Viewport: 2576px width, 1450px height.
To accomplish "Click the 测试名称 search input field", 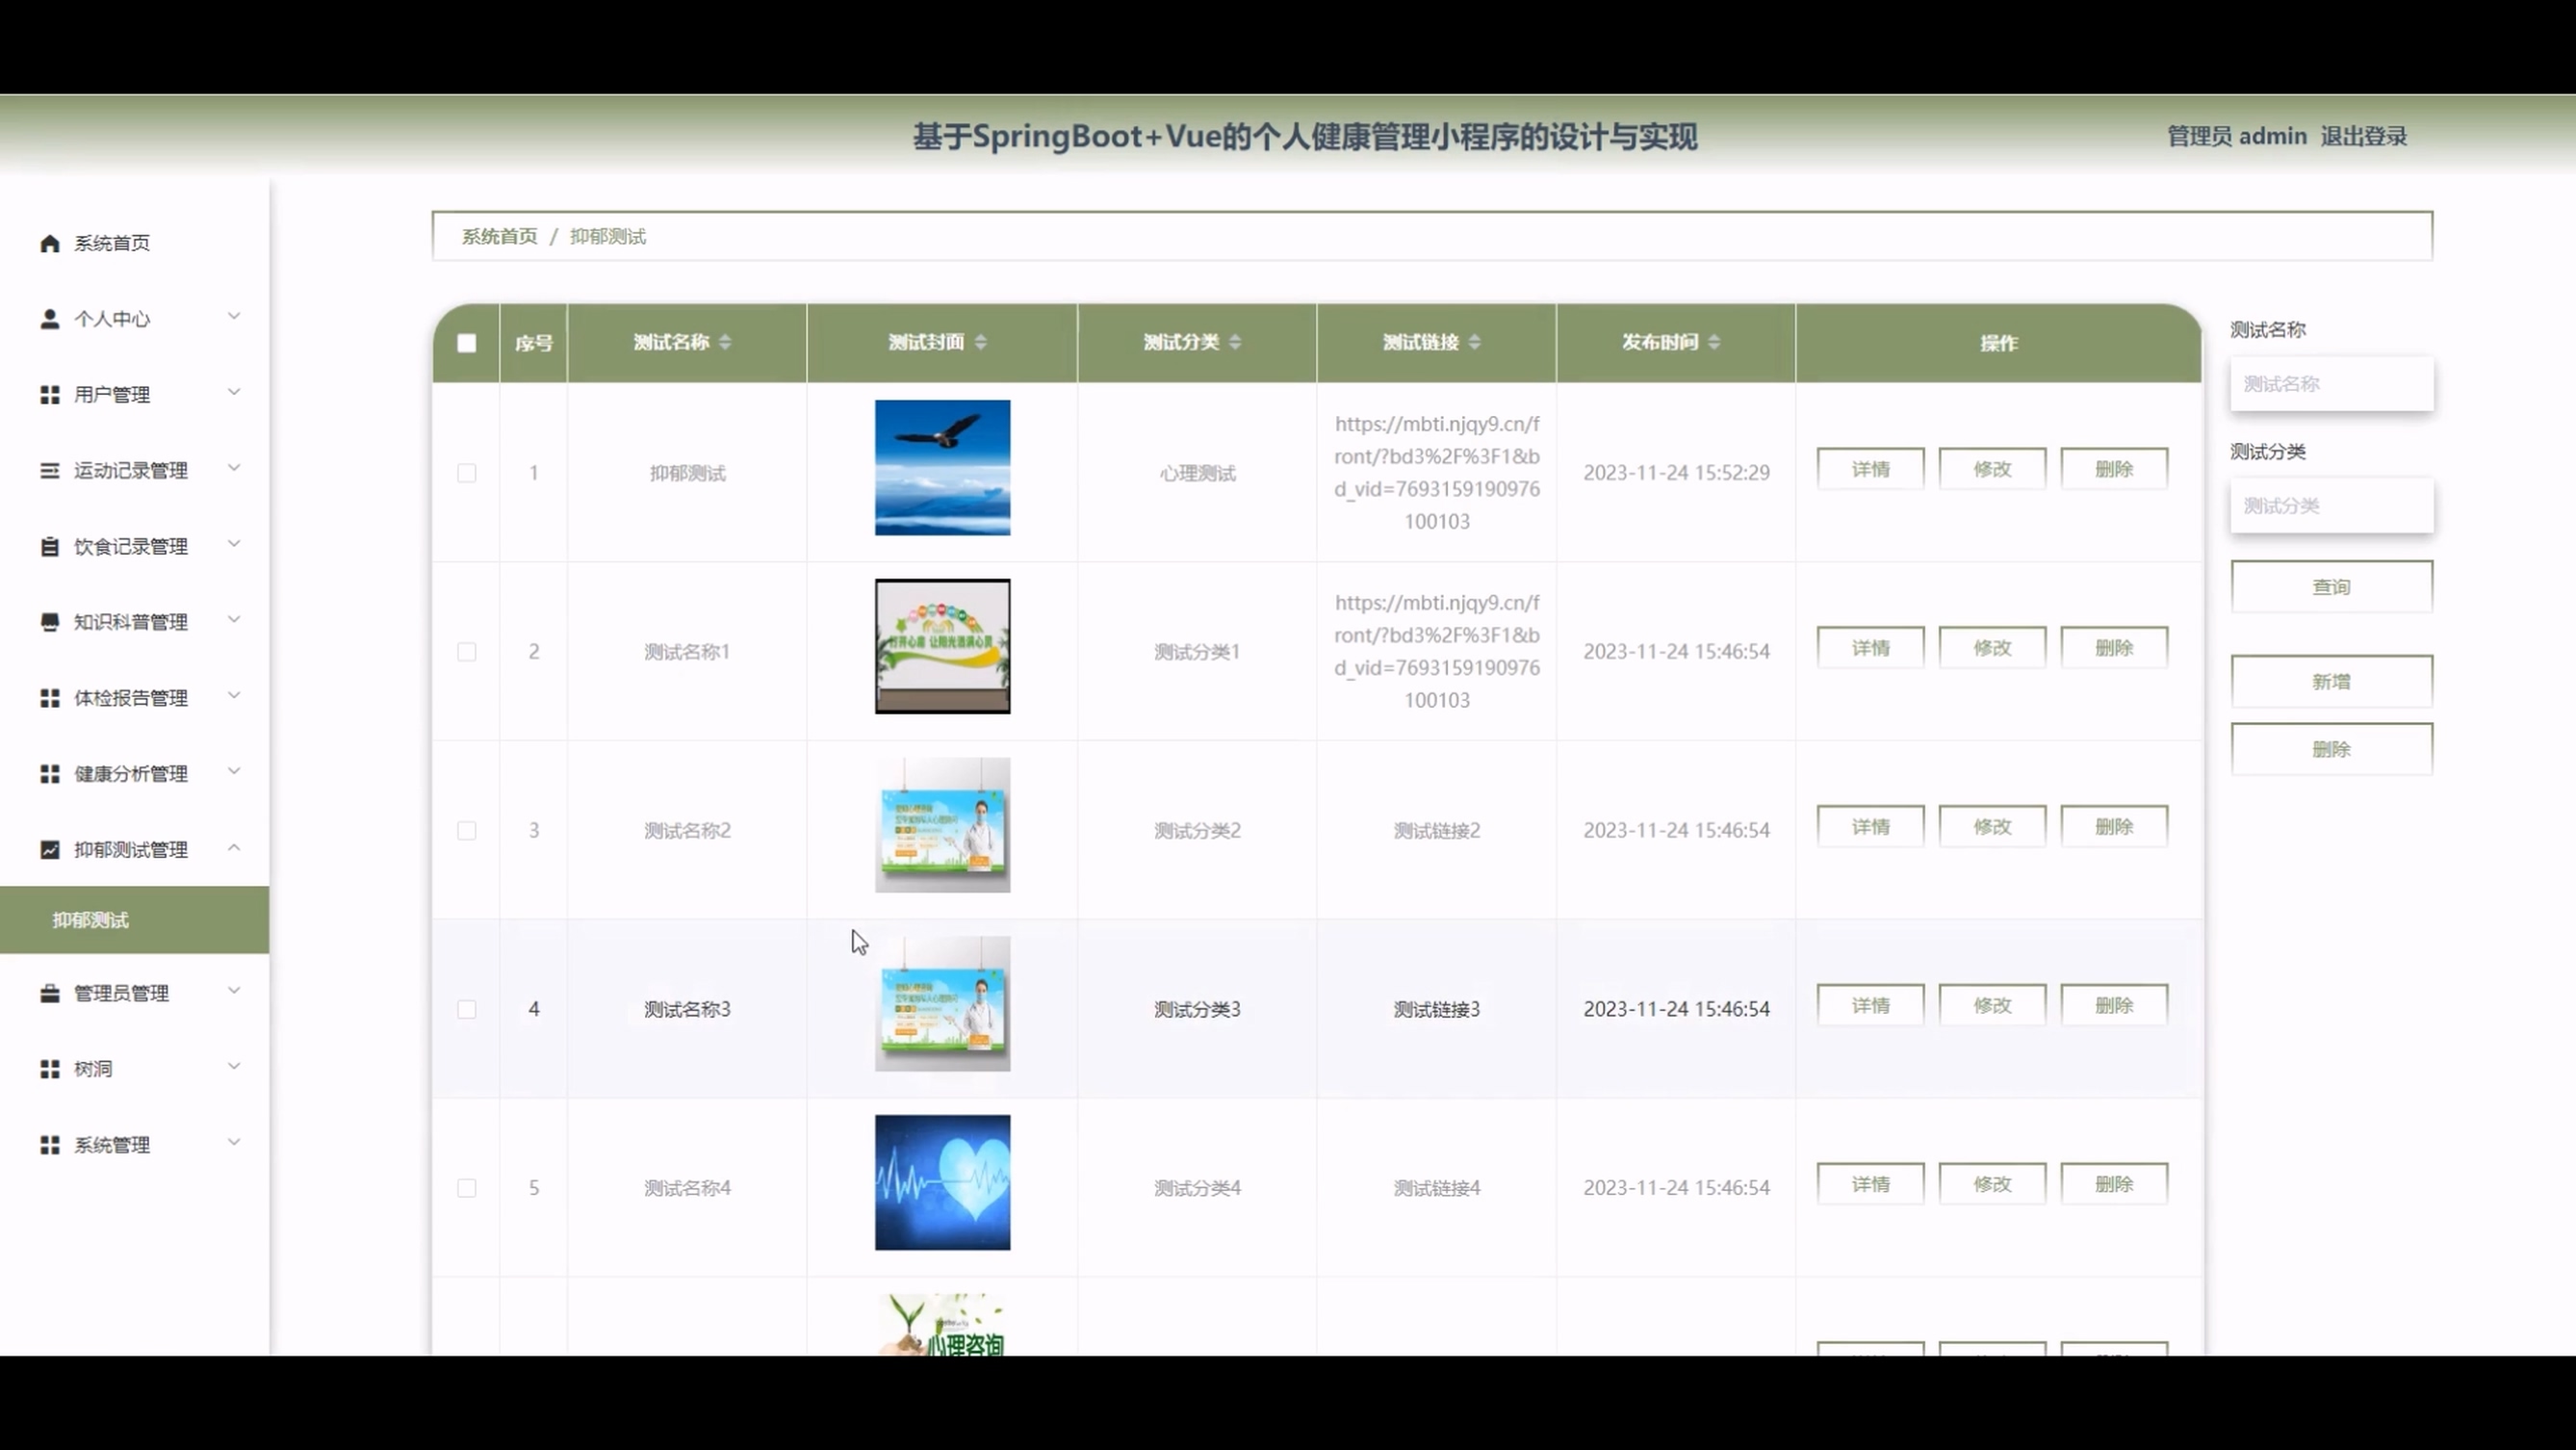I will click(2331, 384).
